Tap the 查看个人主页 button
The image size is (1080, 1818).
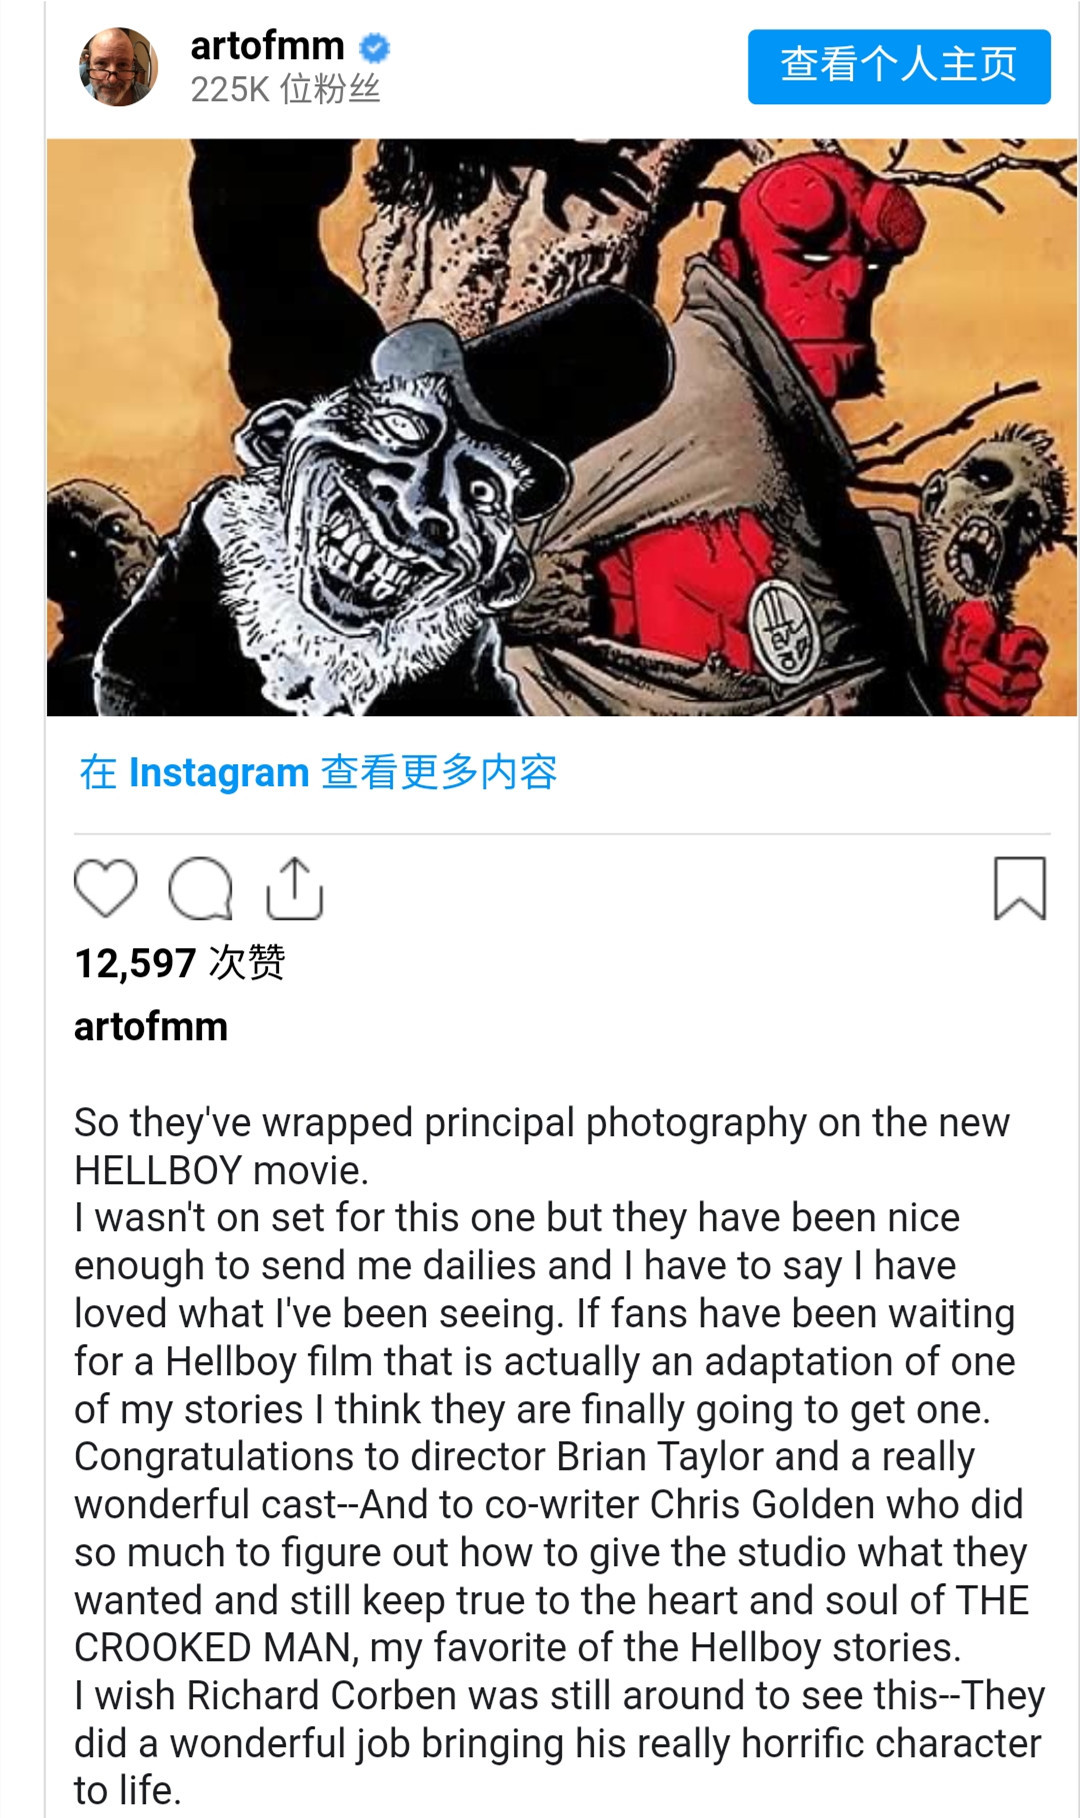point(899,66)
